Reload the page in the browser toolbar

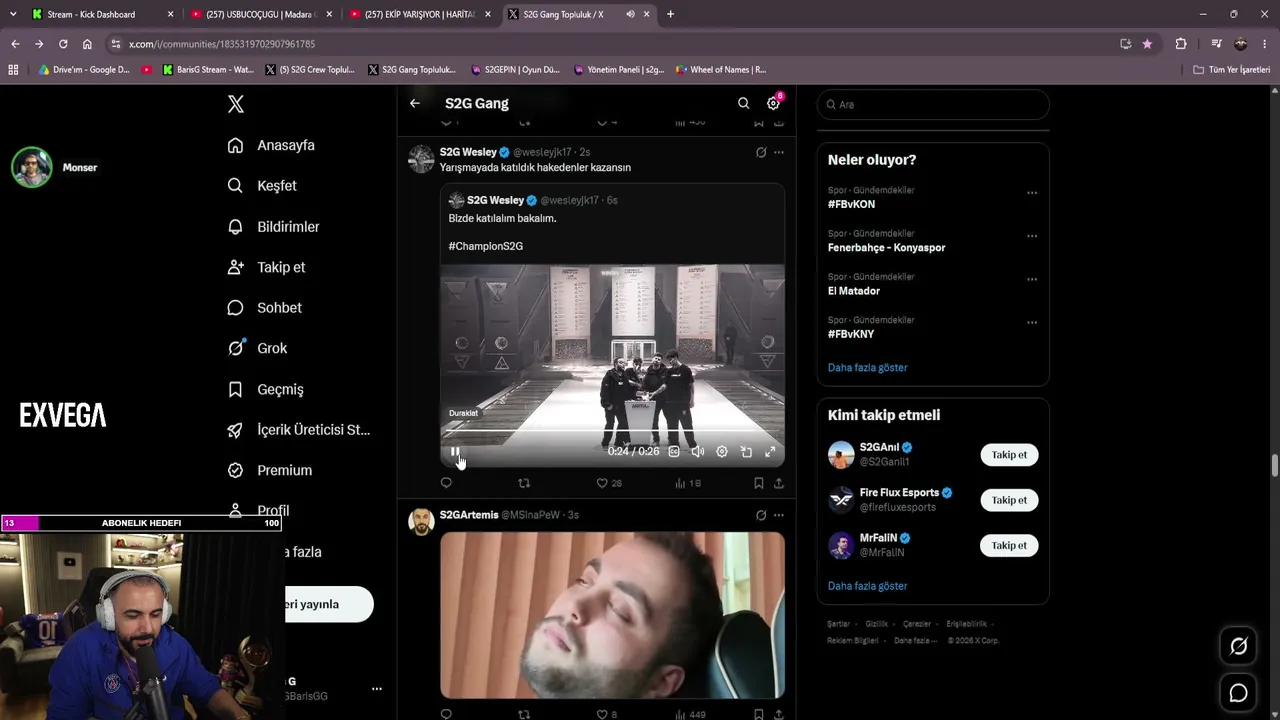[63, 44]
